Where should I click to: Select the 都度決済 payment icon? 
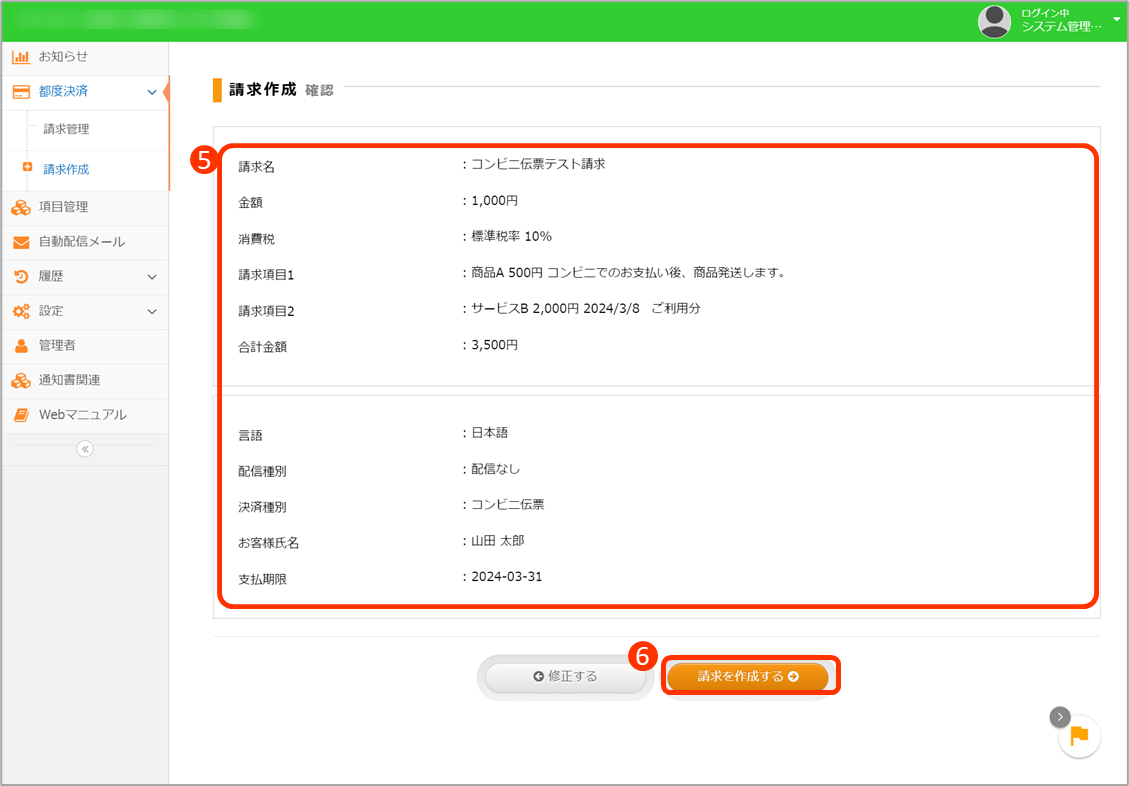click(x=21, y=91)
